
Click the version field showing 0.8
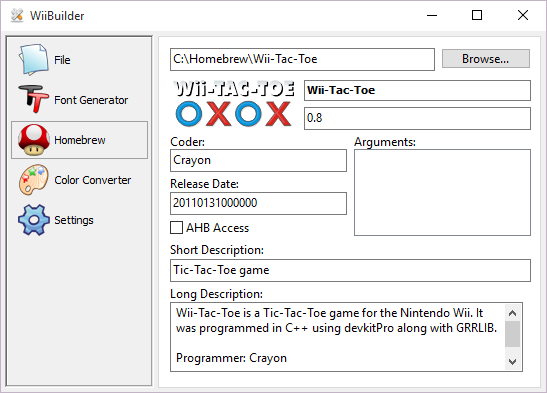[x=417, y=118]
